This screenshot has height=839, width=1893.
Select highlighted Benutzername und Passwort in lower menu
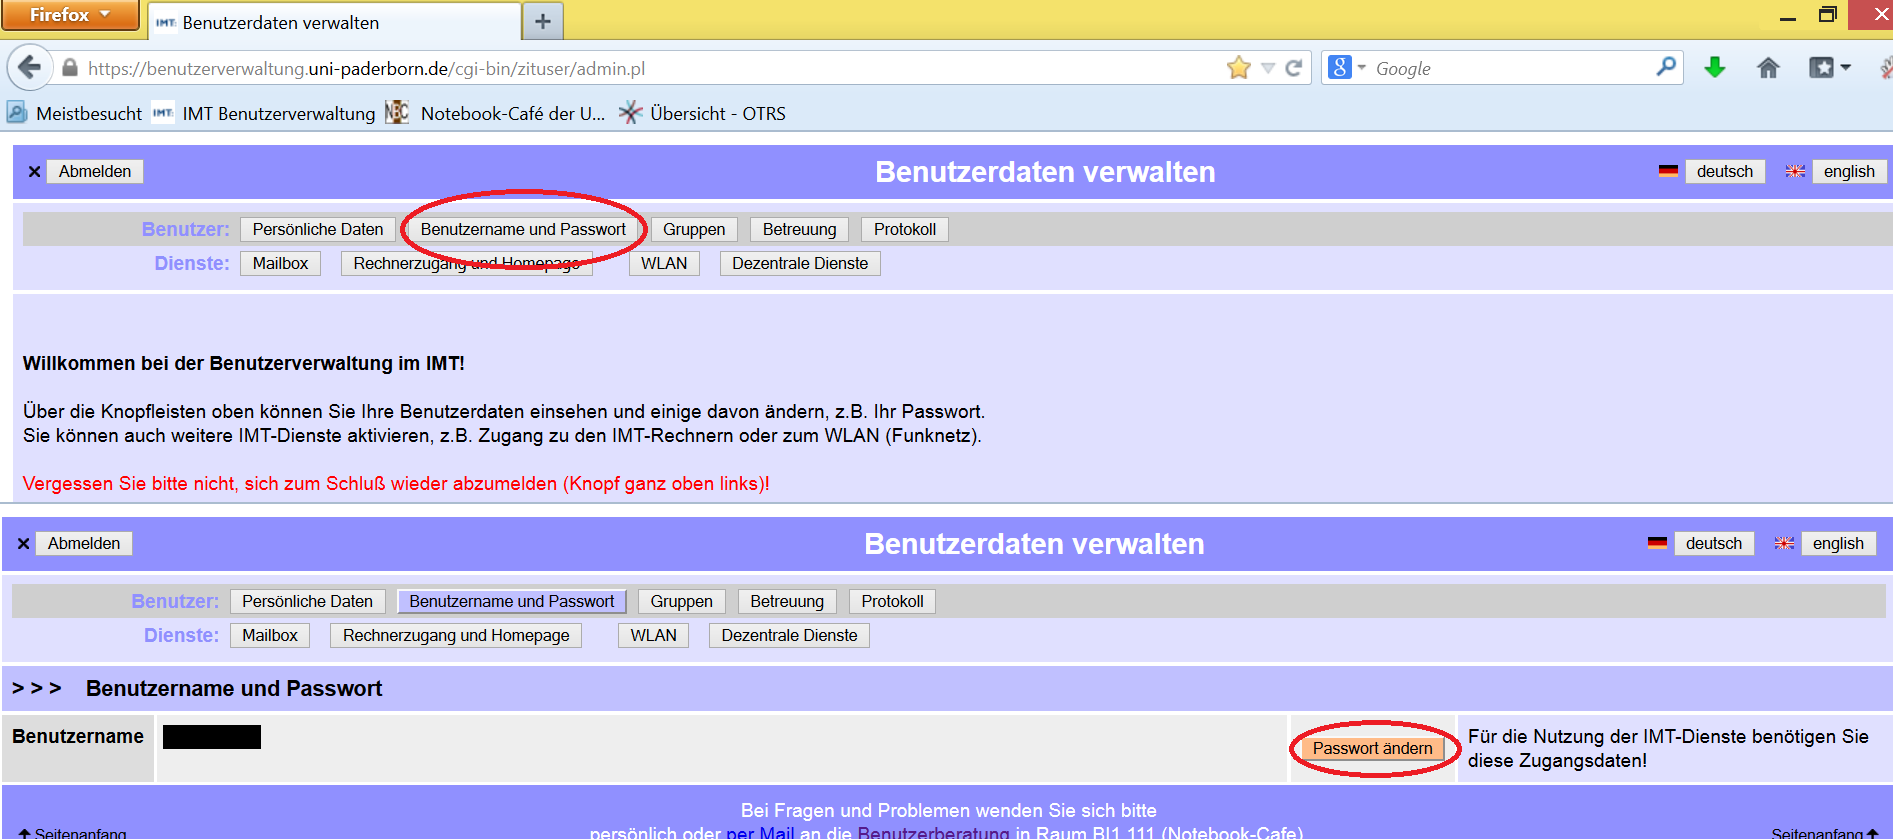click(512, 601)
